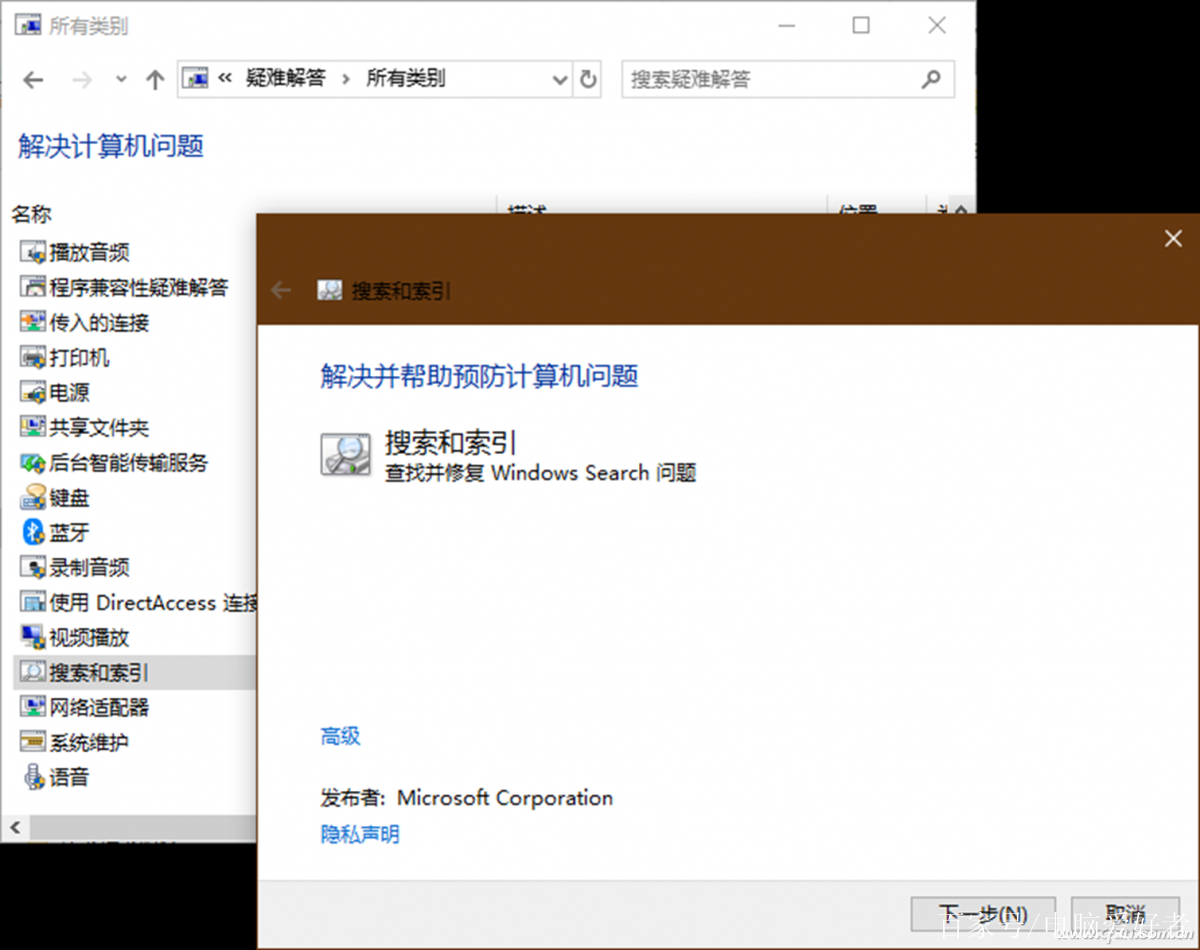
Task: Sort by the 名称 column header
Action: 32,214
